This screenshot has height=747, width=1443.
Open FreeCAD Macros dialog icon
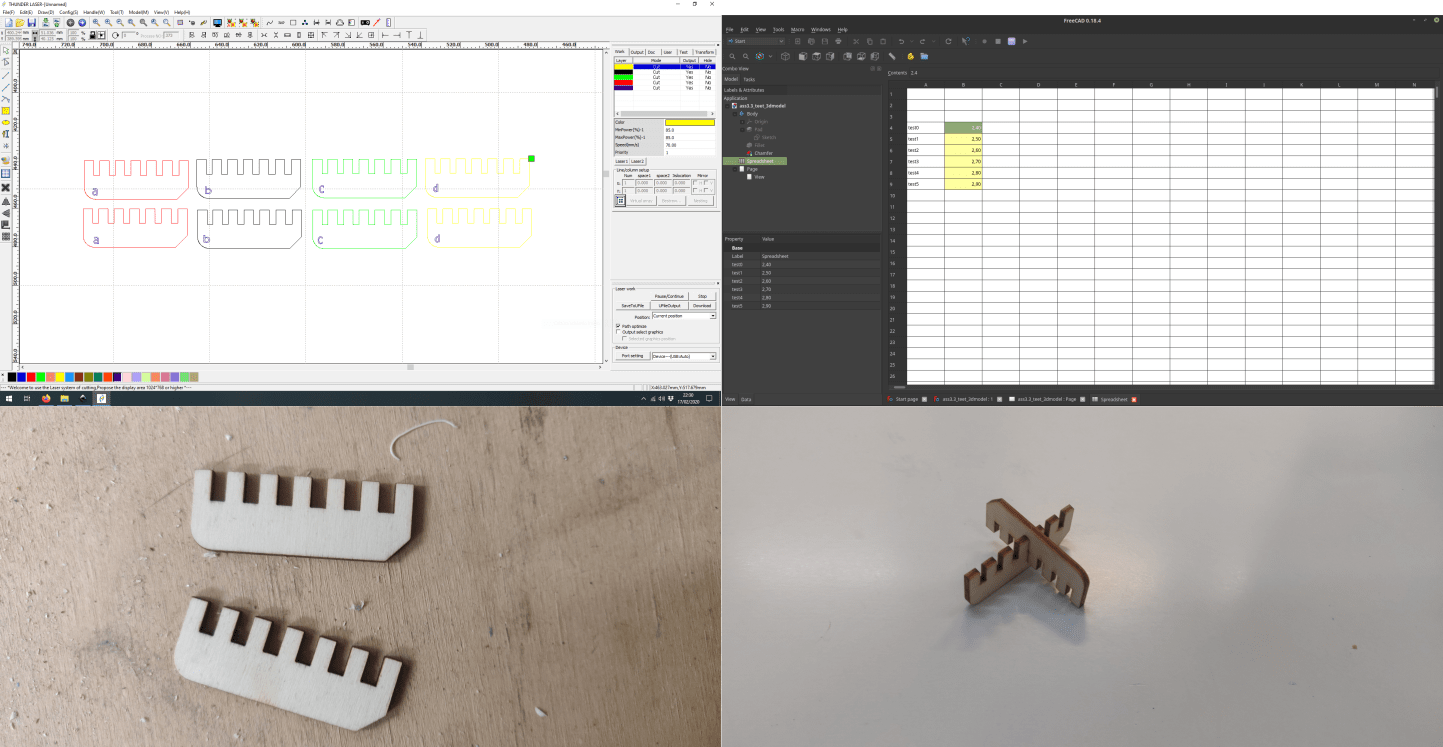(1011, 41)
